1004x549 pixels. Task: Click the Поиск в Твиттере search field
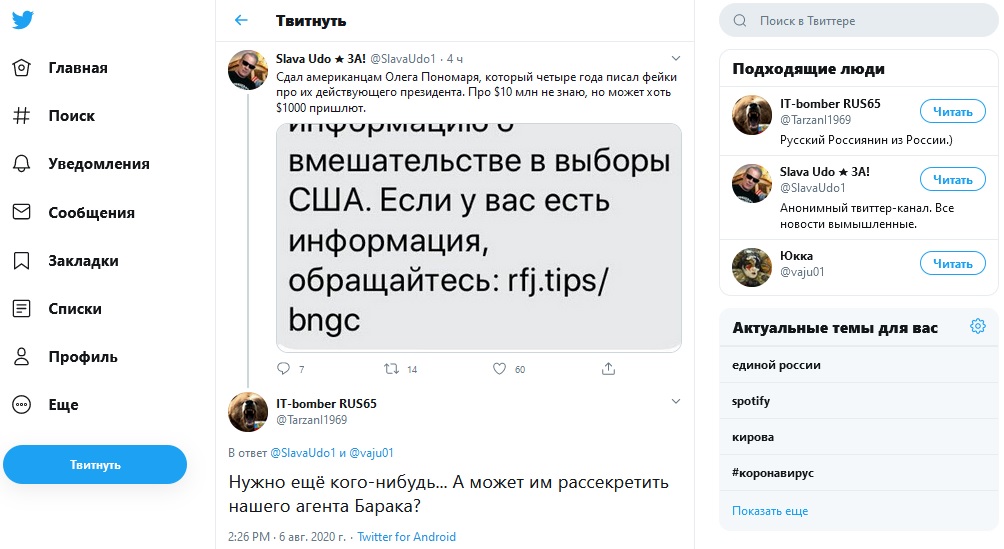tap(860, 20)
